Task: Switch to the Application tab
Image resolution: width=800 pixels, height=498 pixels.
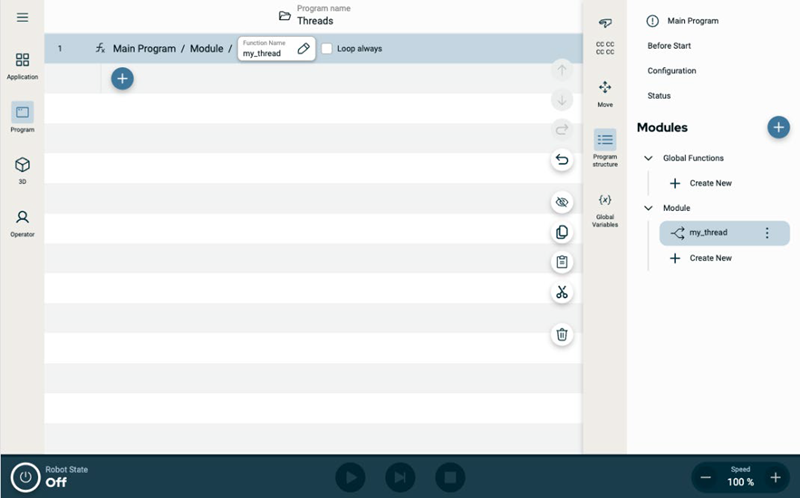Action: tap(22, 65)
